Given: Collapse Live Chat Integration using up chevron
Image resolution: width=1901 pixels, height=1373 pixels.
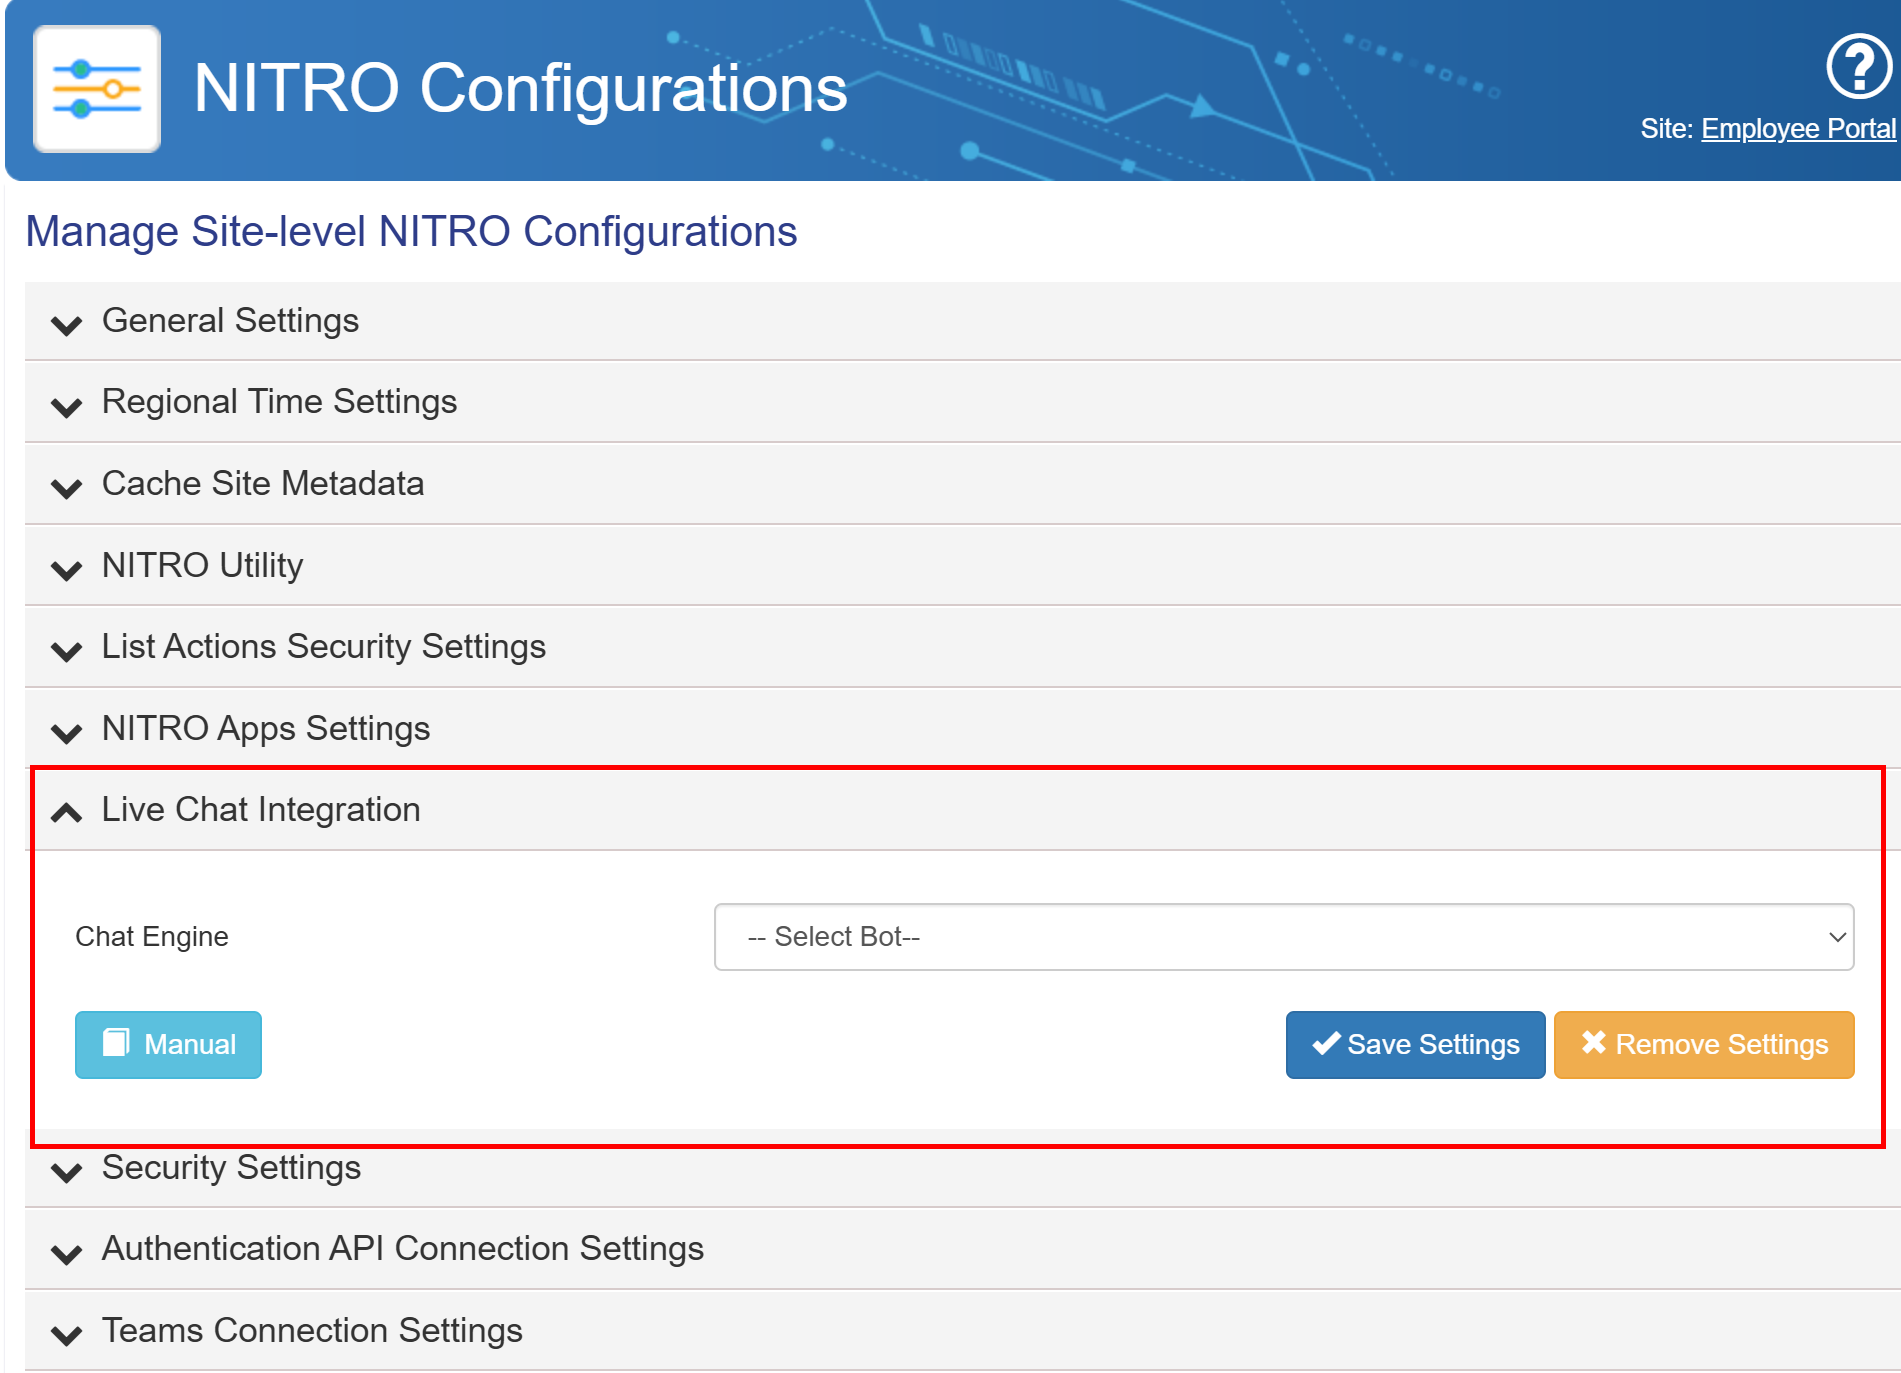Looking at the screenshot, I should point(66,811).
